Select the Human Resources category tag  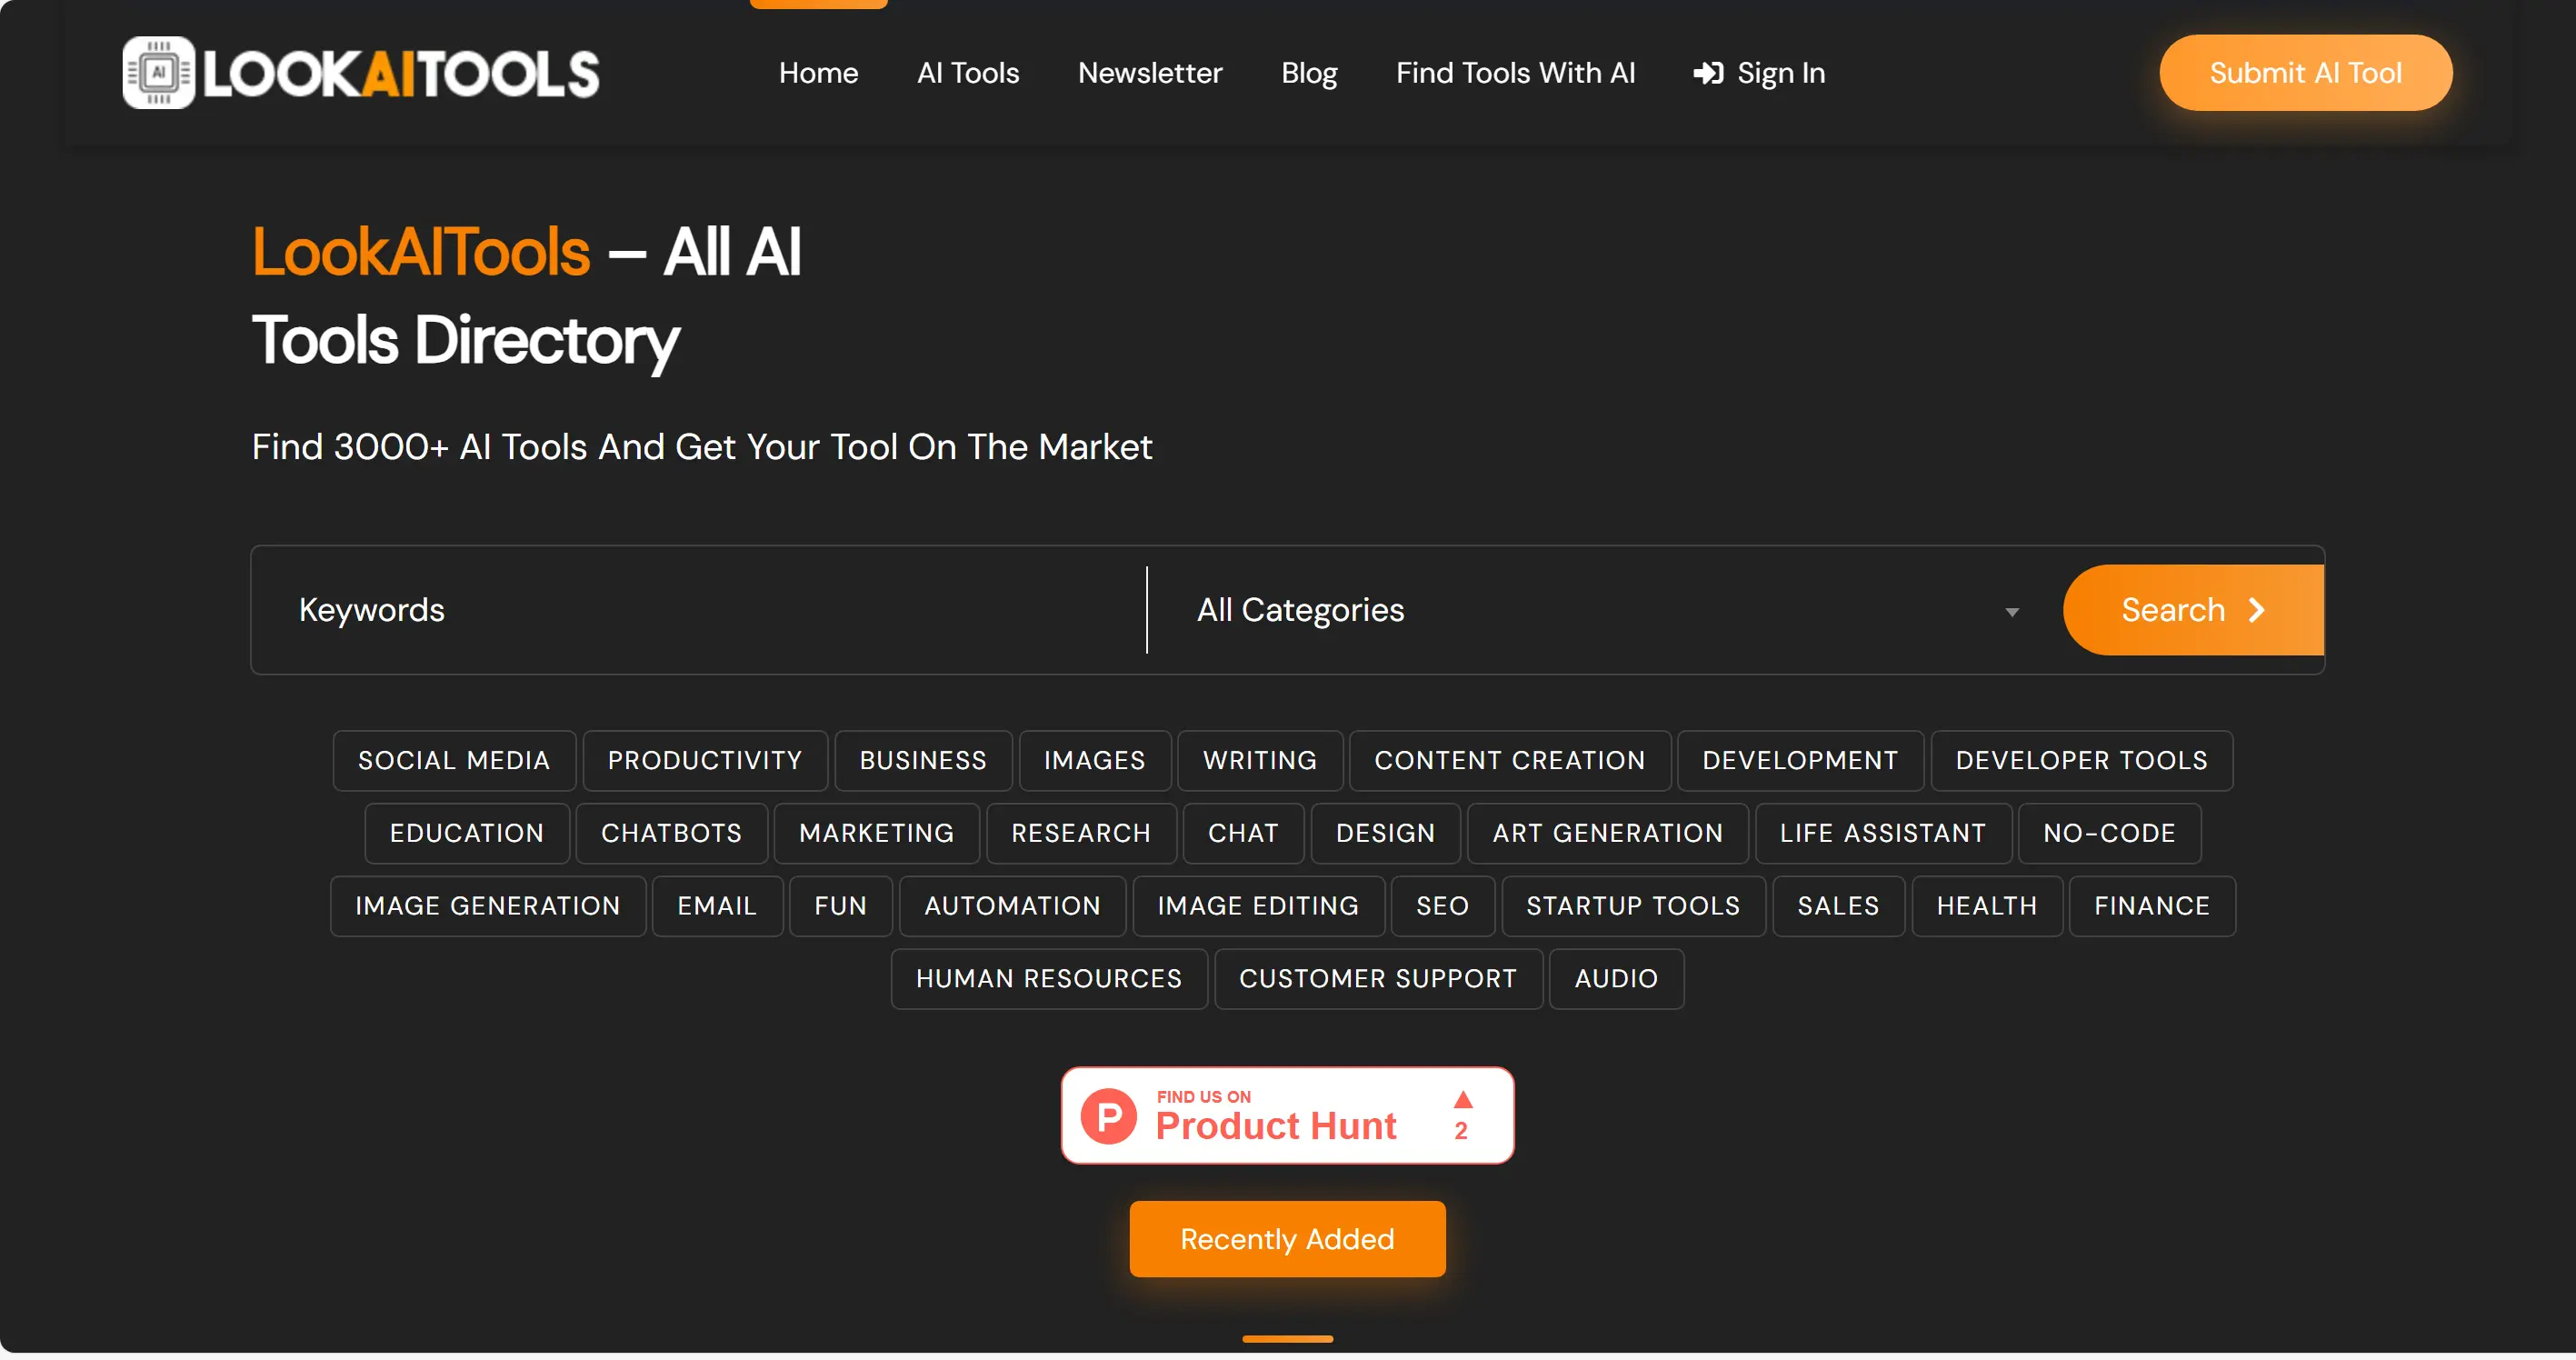coord(1049,980)
